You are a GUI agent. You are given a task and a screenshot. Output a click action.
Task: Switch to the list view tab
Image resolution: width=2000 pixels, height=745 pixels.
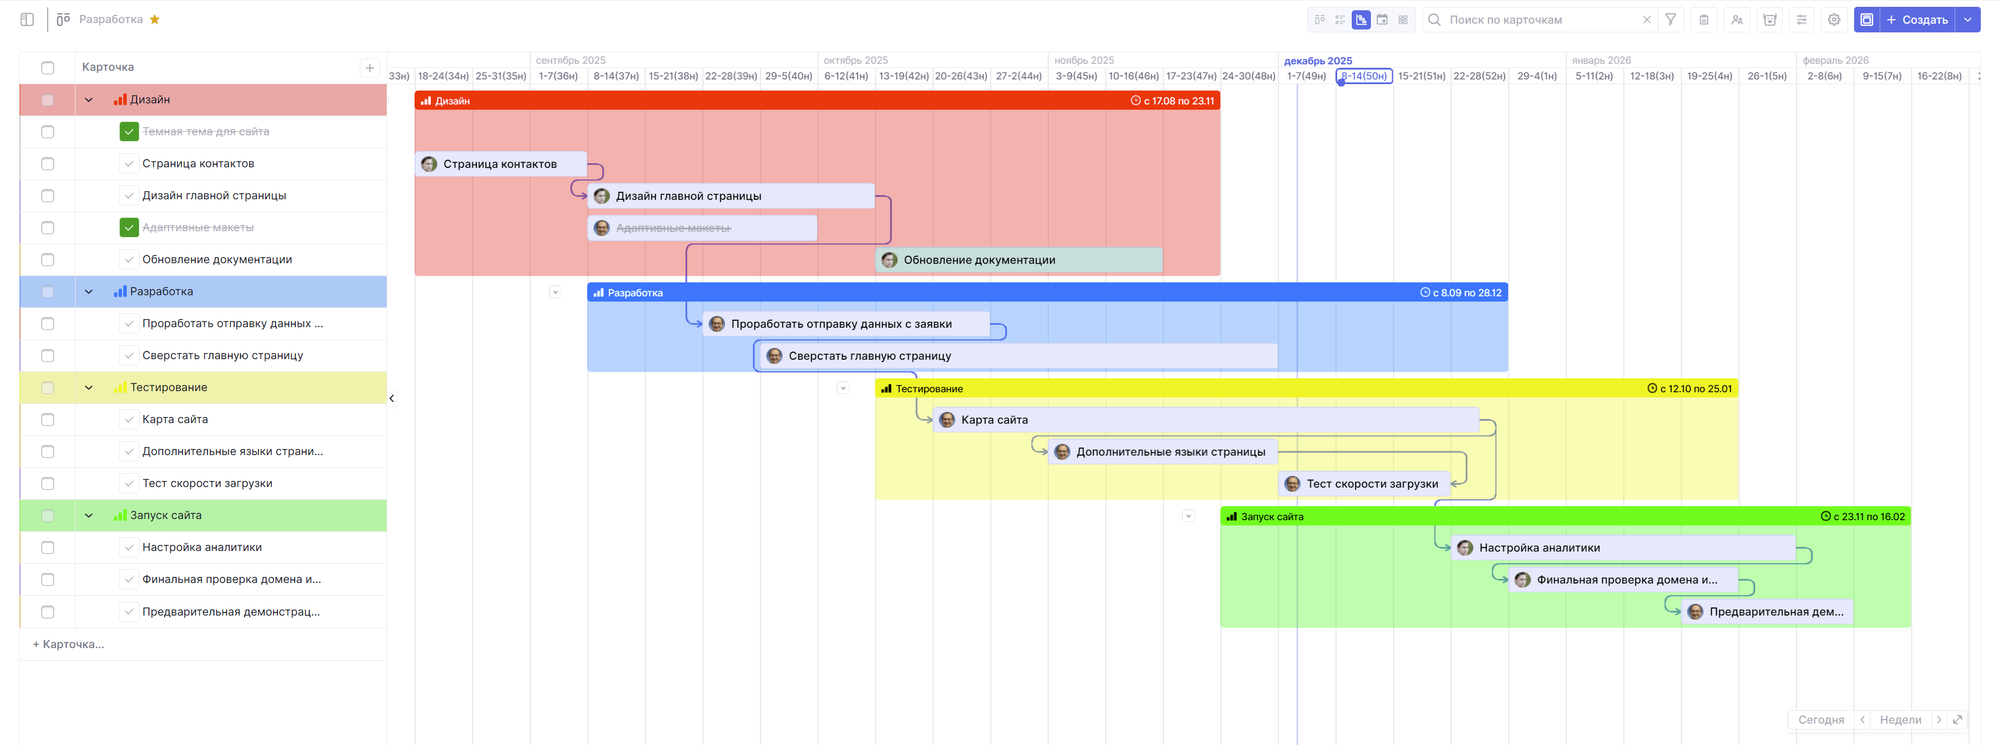coord(1340,20)
